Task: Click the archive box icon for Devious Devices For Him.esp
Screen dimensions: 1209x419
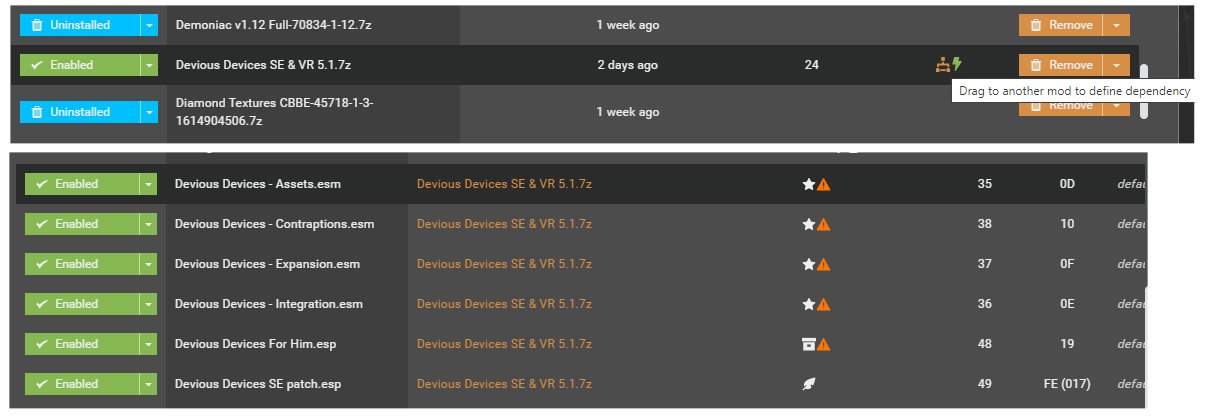Action: pyautogui.click(x=809, y=344)
